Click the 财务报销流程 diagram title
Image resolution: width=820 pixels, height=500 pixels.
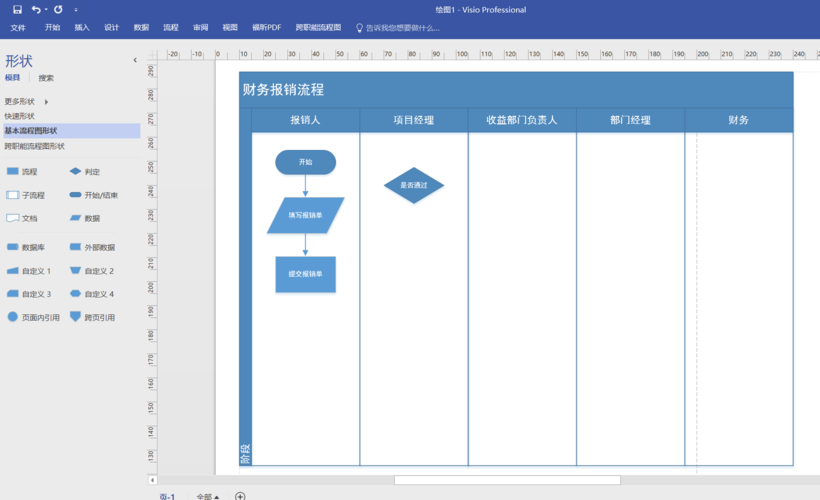coord(283,89)
